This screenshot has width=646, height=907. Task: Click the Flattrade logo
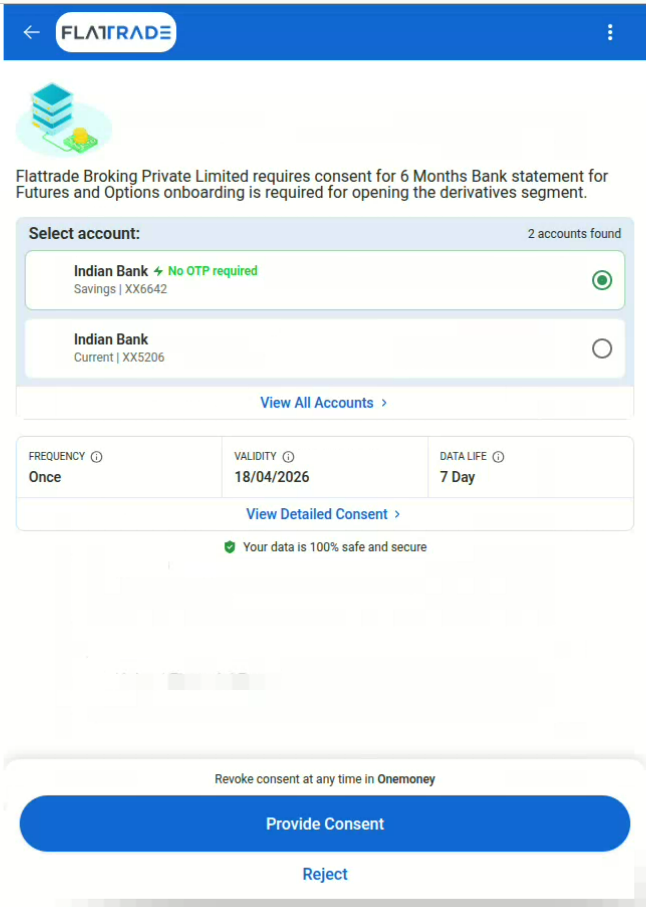click(116, 32)
